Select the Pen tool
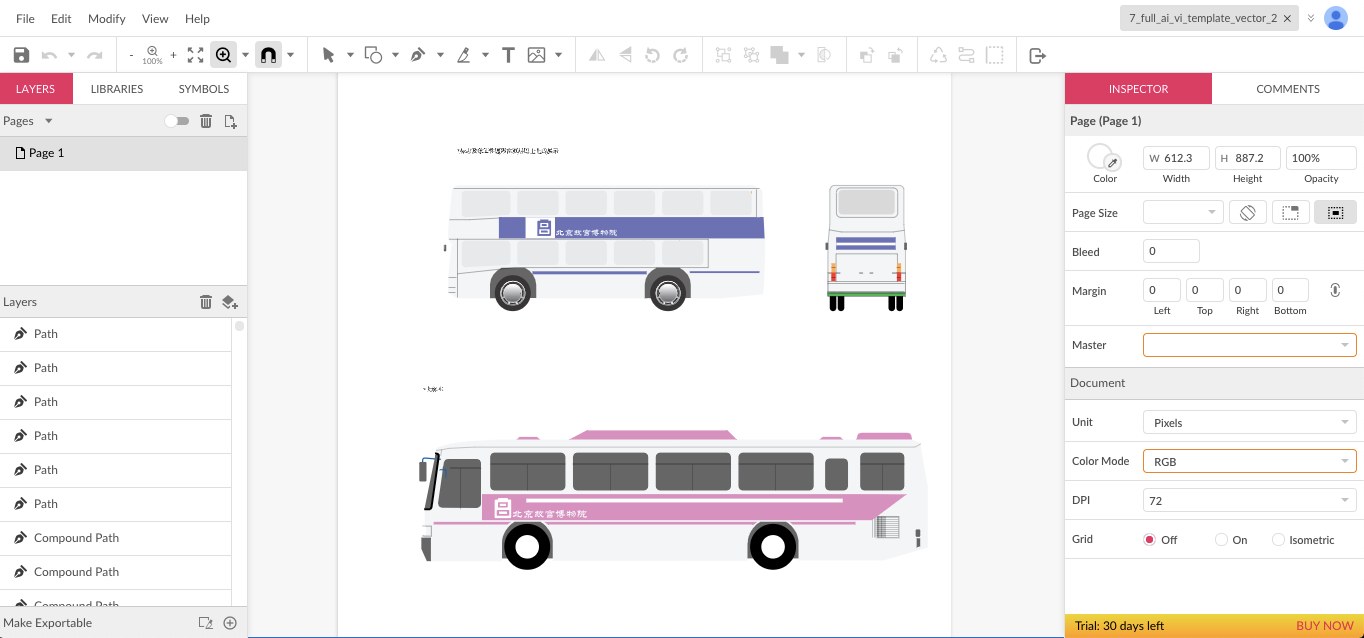The image size is (1364, 638). 418,54
